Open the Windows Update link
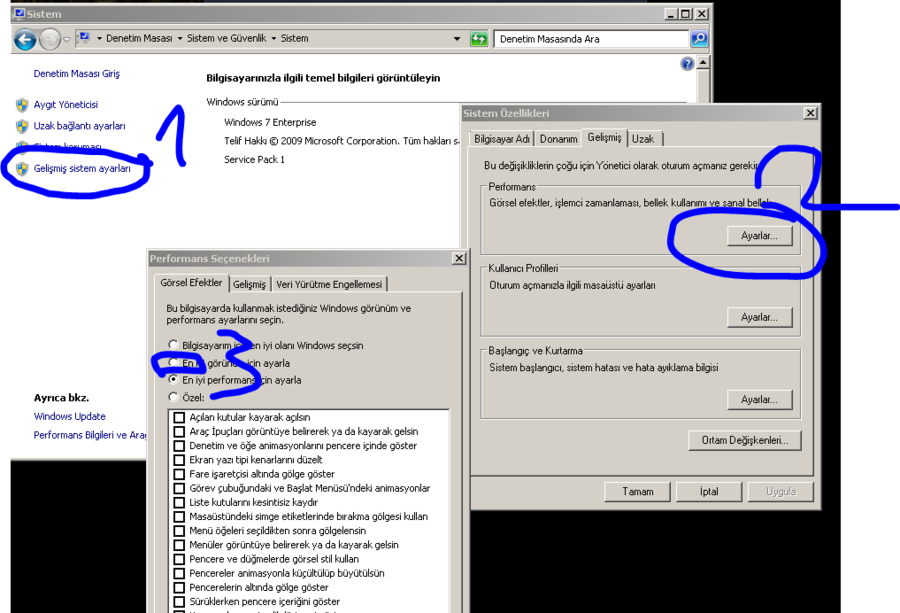 pos(69,417)
